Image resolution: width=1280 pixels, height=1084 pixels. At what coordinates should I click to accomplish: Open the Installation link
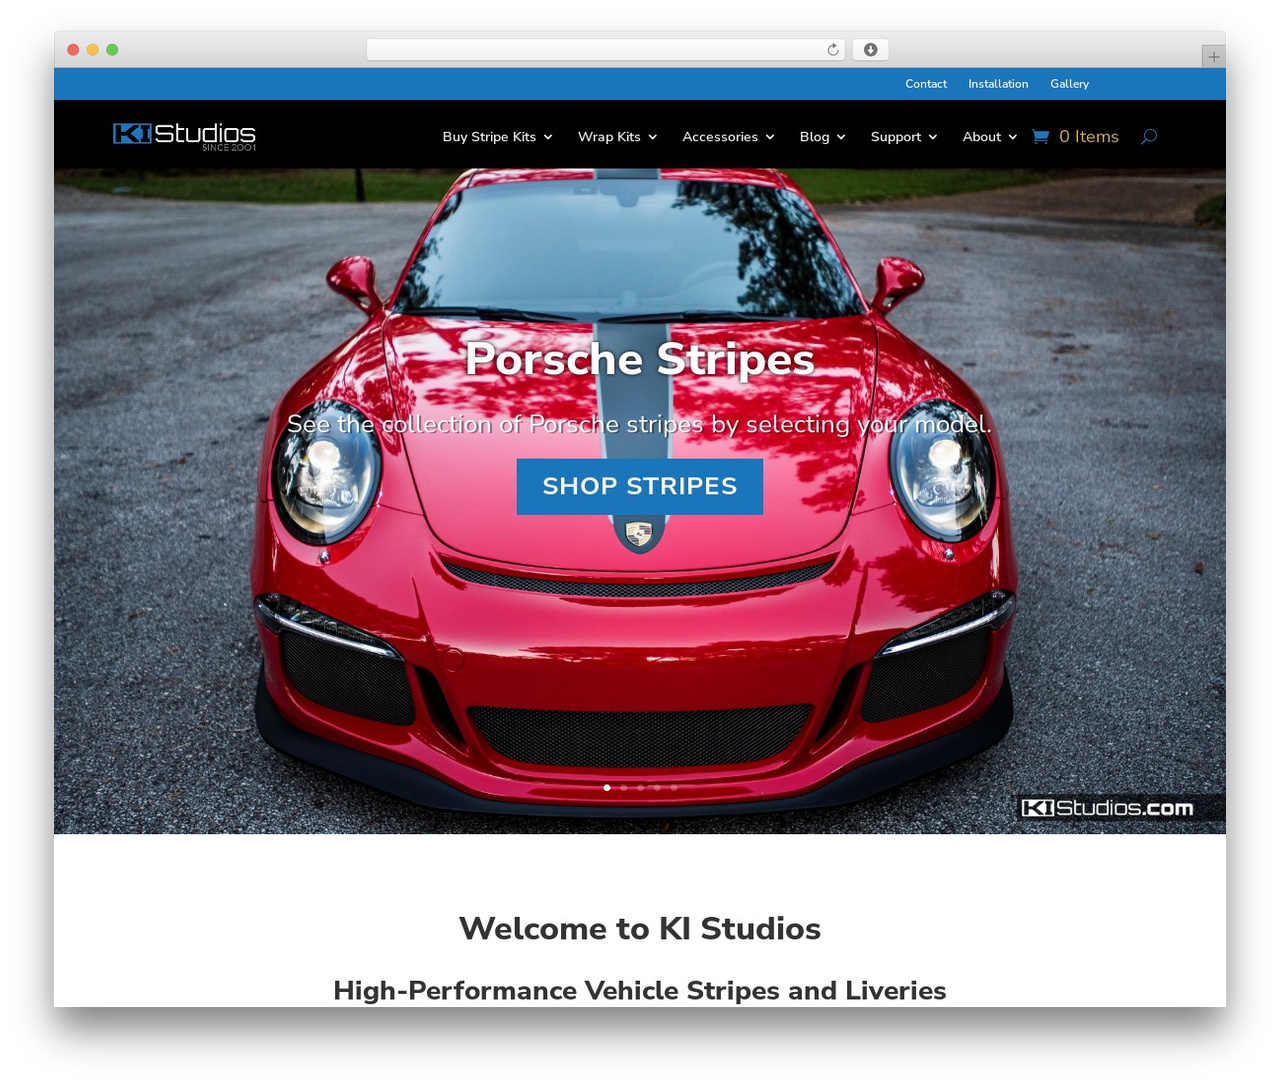[x=998, y=84]
